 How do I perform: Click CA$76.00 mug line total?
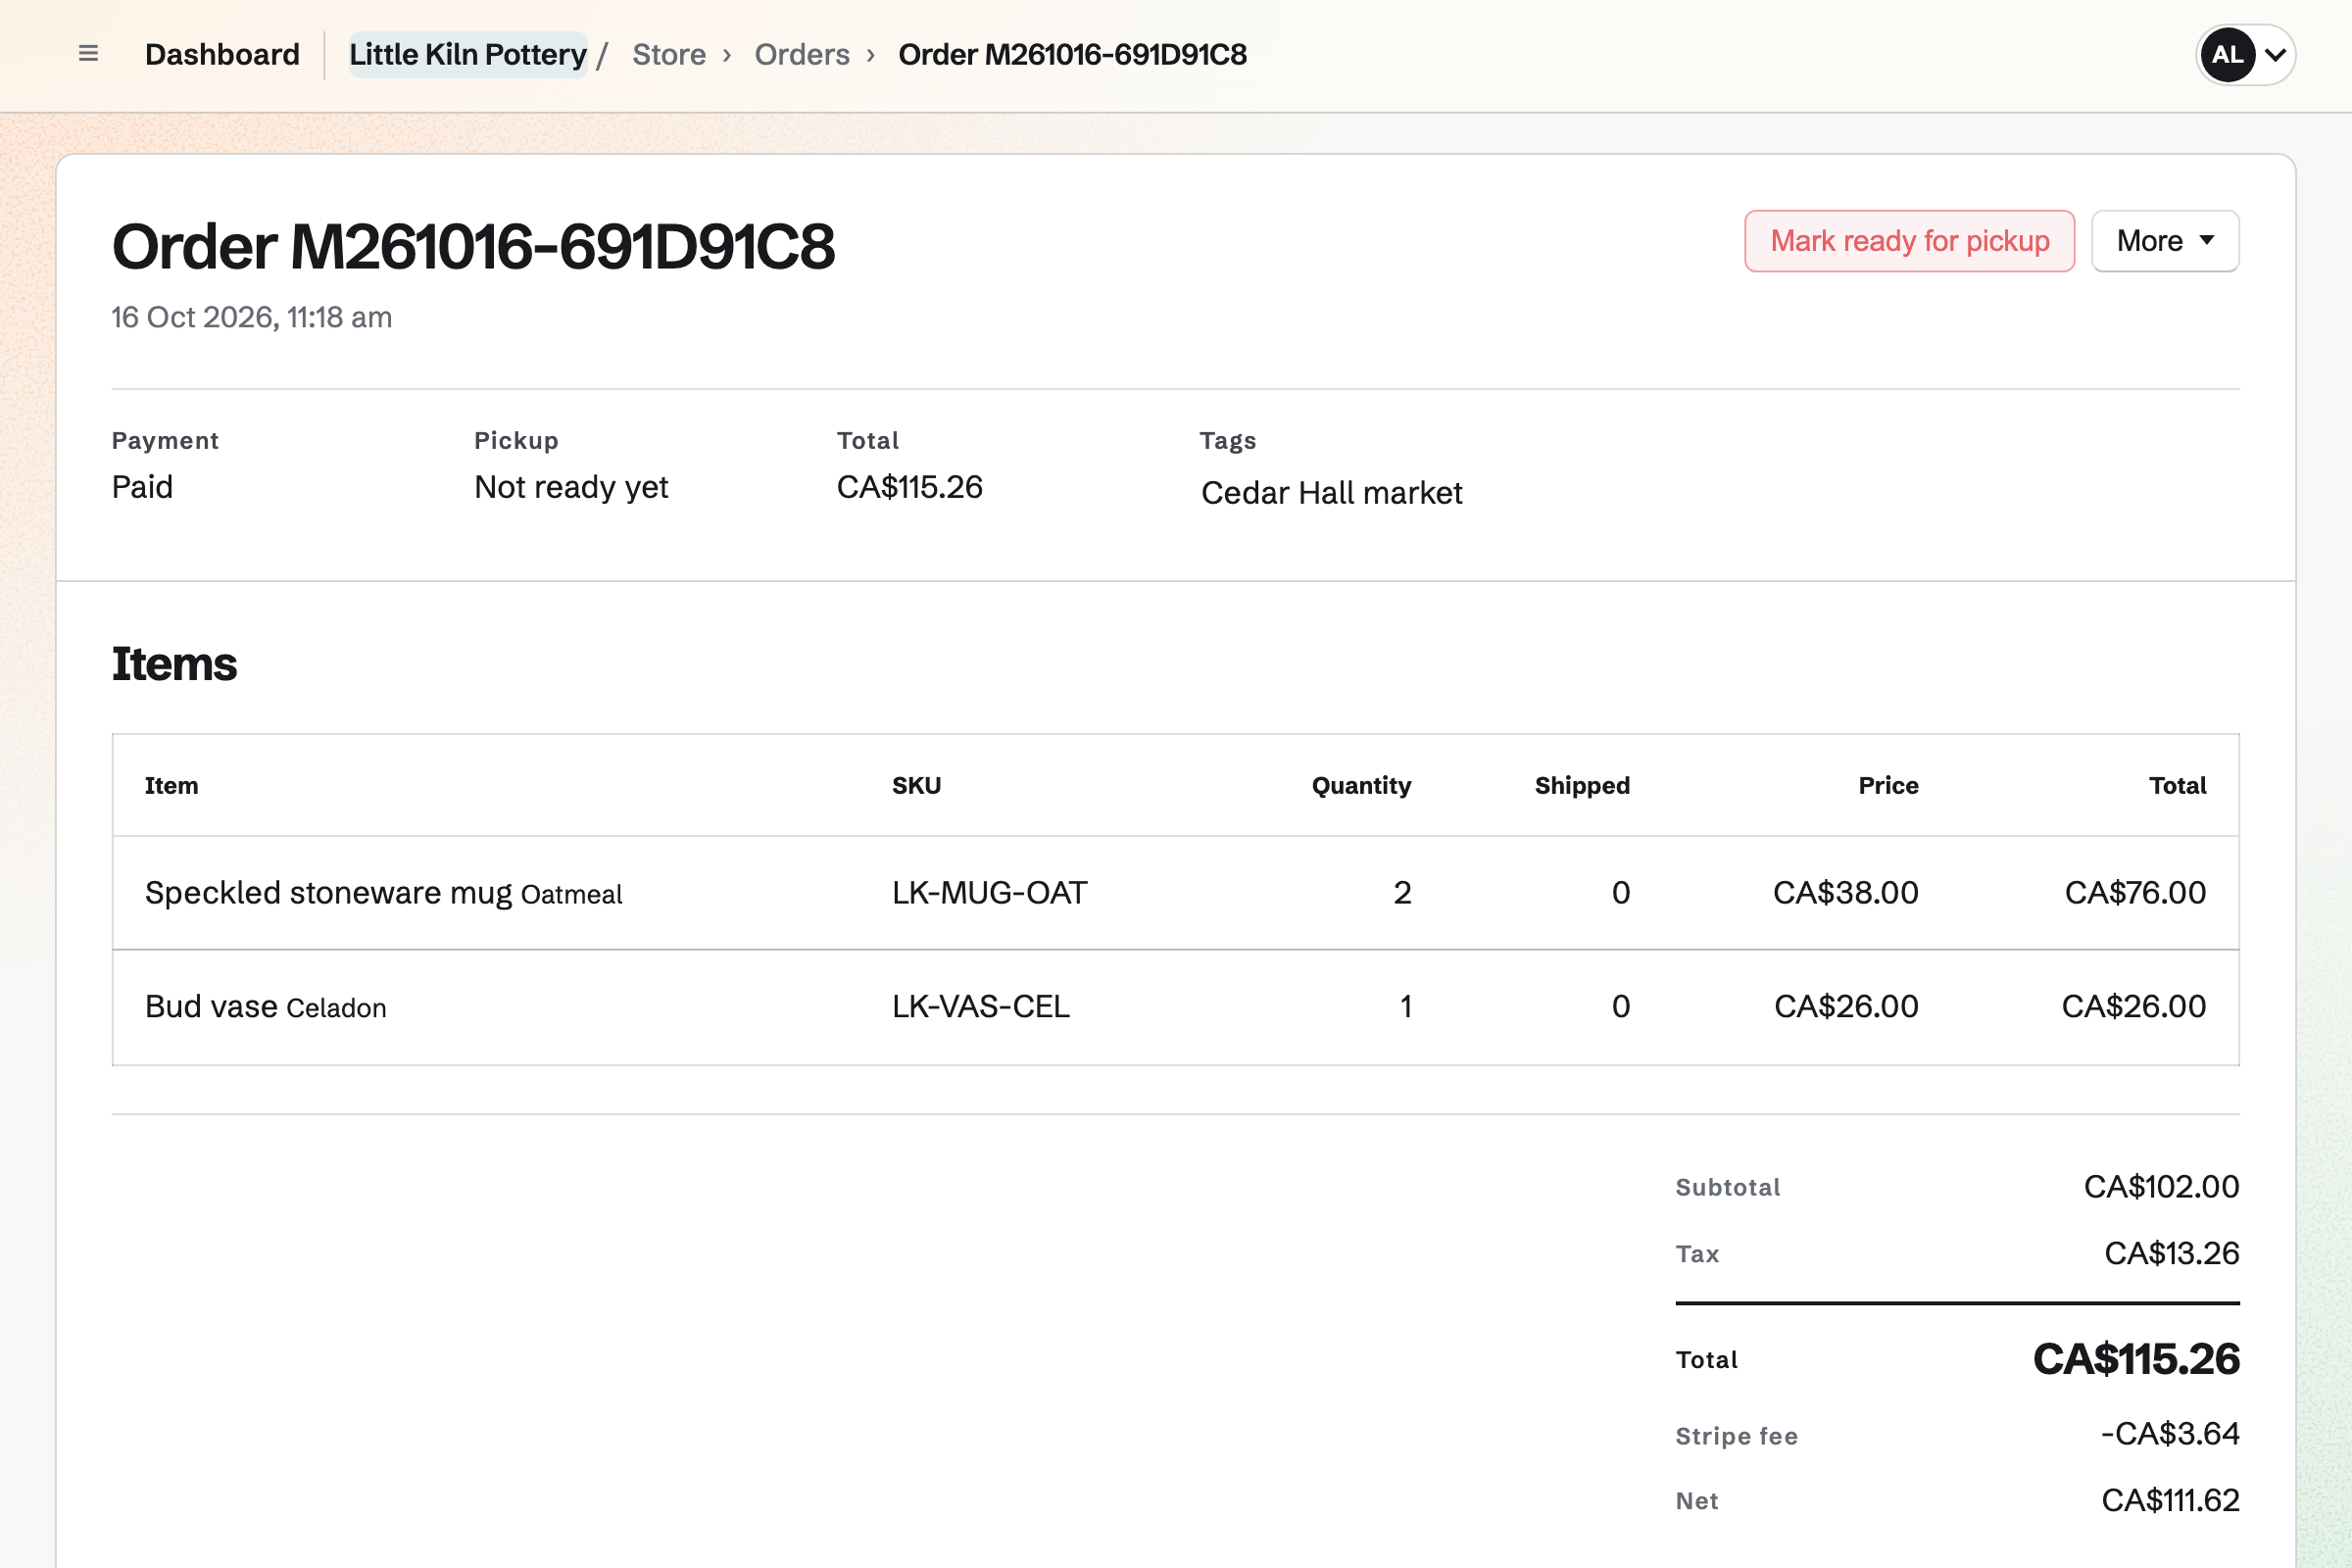(2135, 893)
